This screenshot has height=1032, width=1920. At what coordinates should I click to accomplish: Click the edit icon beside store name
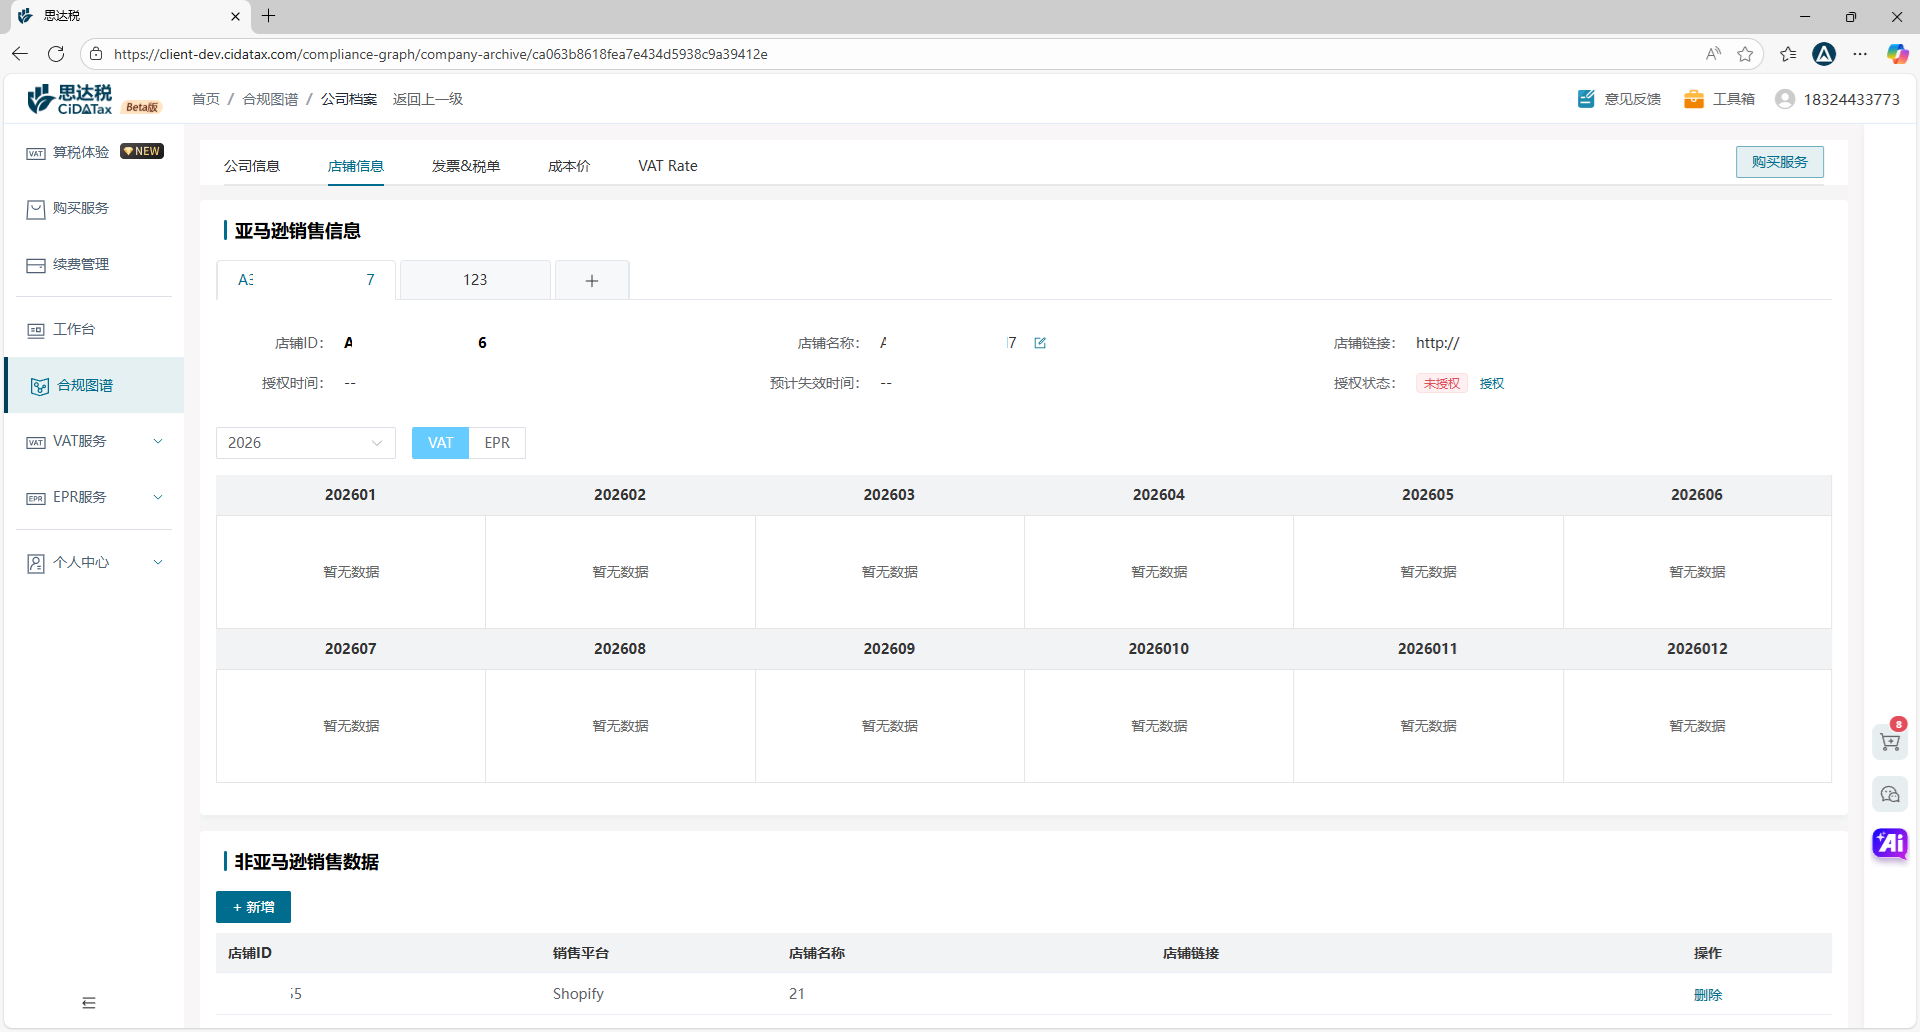tap(1040, 343)
